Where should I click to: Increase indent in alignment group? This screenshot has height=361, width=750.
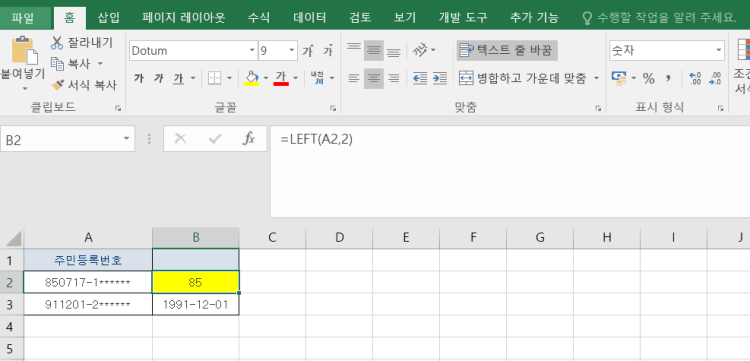point(440,78)
